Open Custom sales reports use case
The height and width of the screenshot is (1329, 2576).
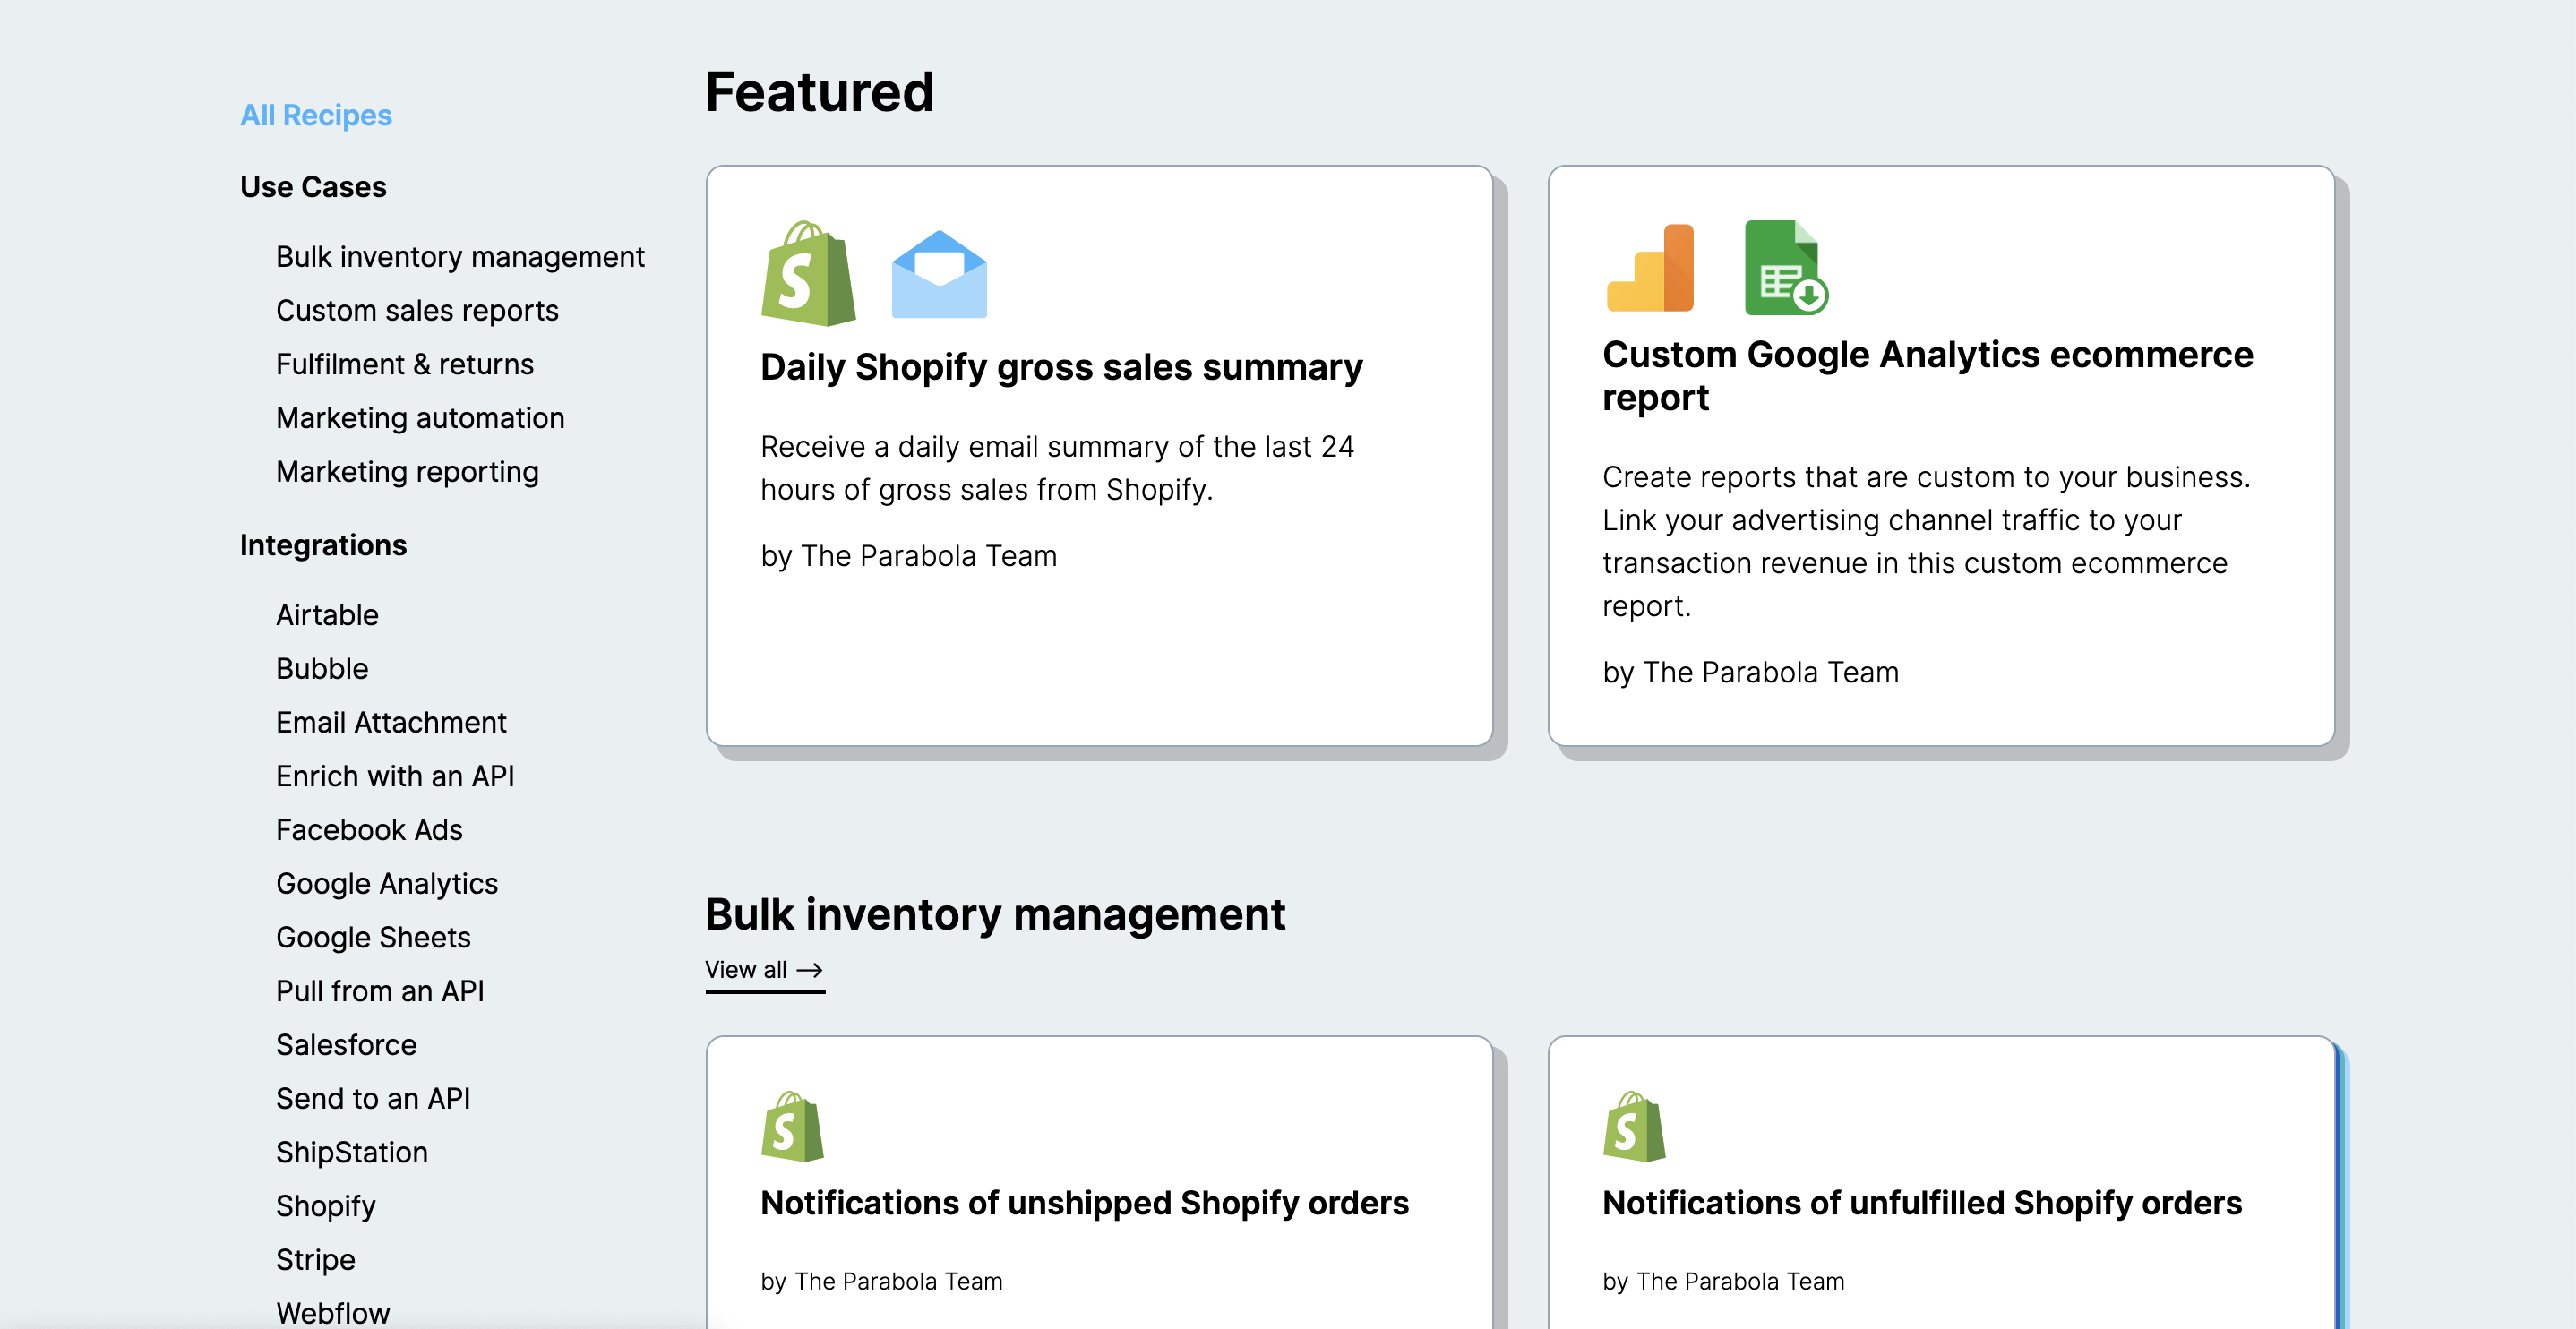coord(417,311)
